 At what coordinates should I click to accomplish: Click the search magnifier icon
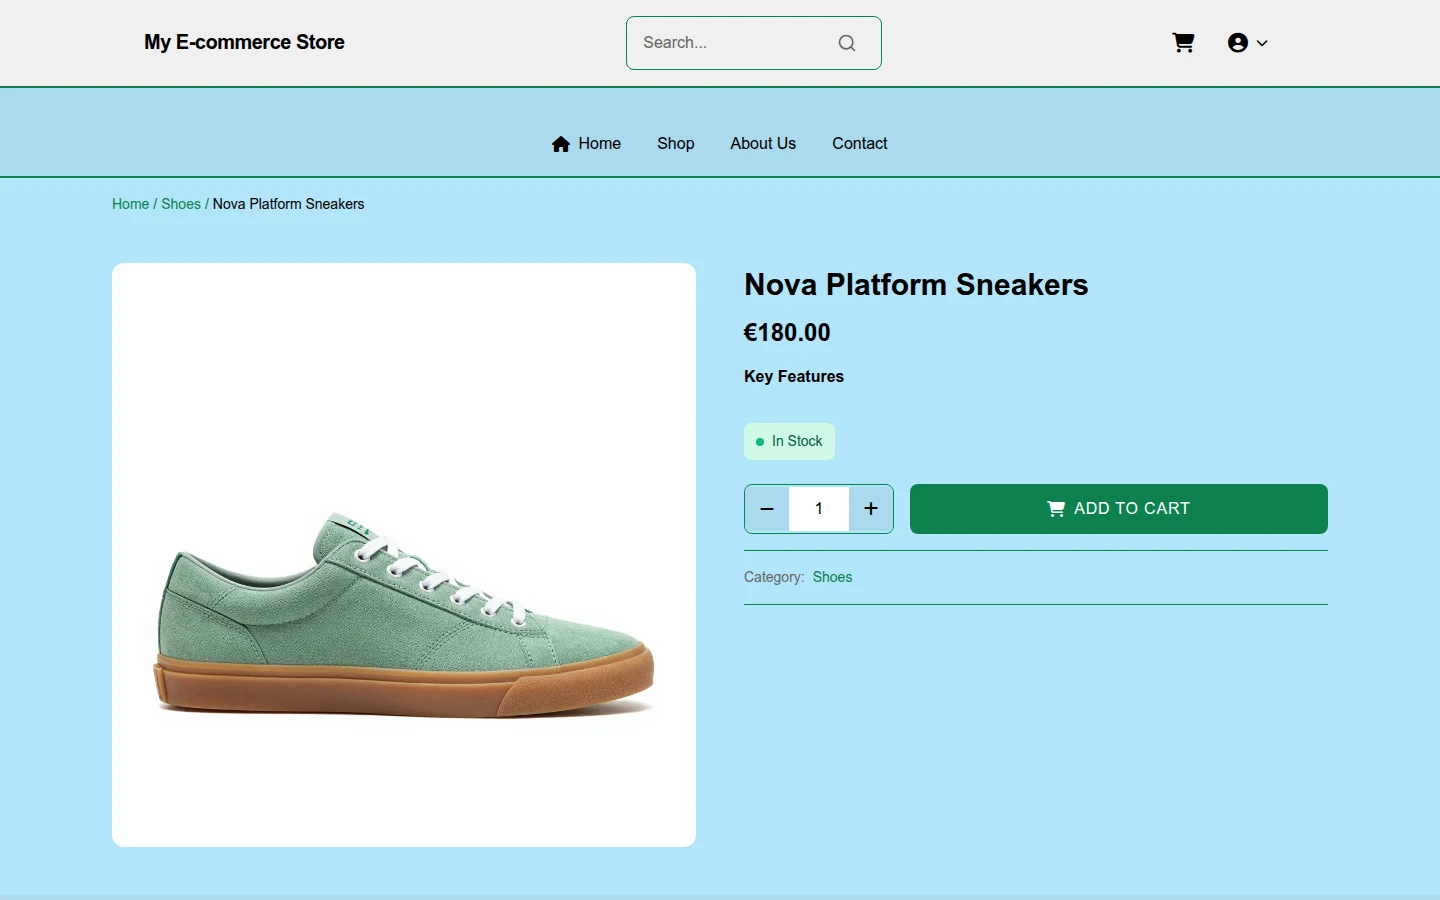pos(847,43)
